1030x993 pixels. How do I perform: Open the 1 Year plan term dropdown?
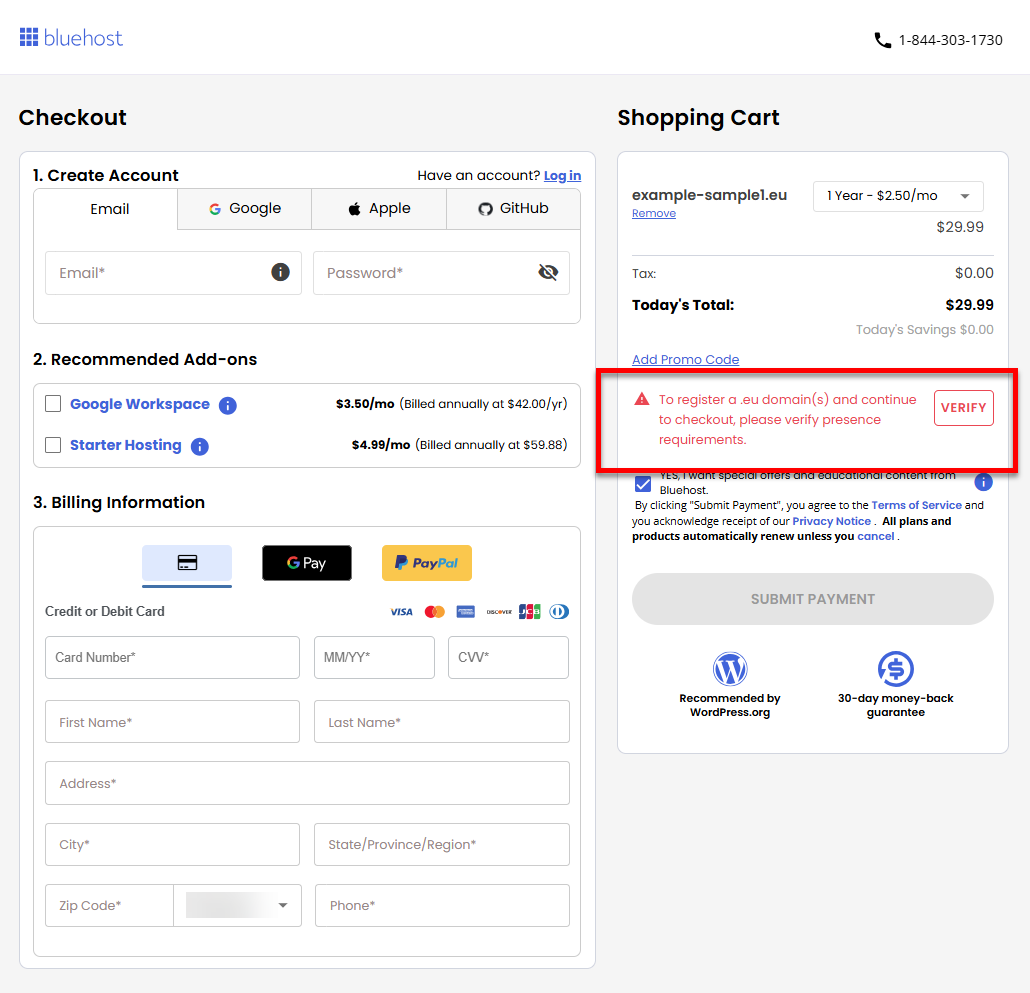coord(898,196)
